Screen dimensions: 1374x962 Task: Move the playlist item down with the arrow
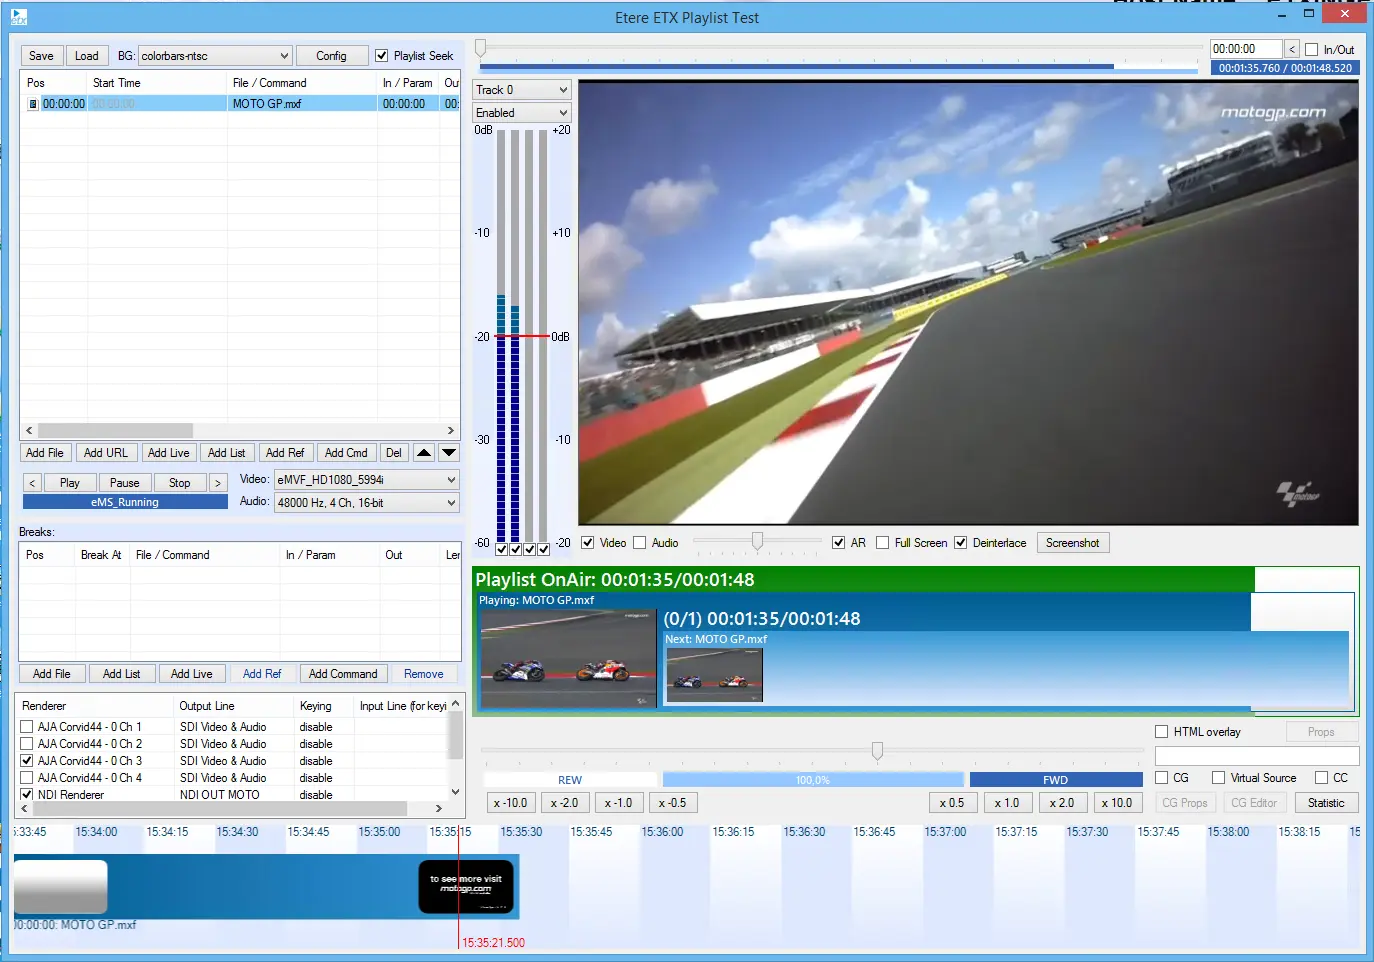(x=449, y=453)
